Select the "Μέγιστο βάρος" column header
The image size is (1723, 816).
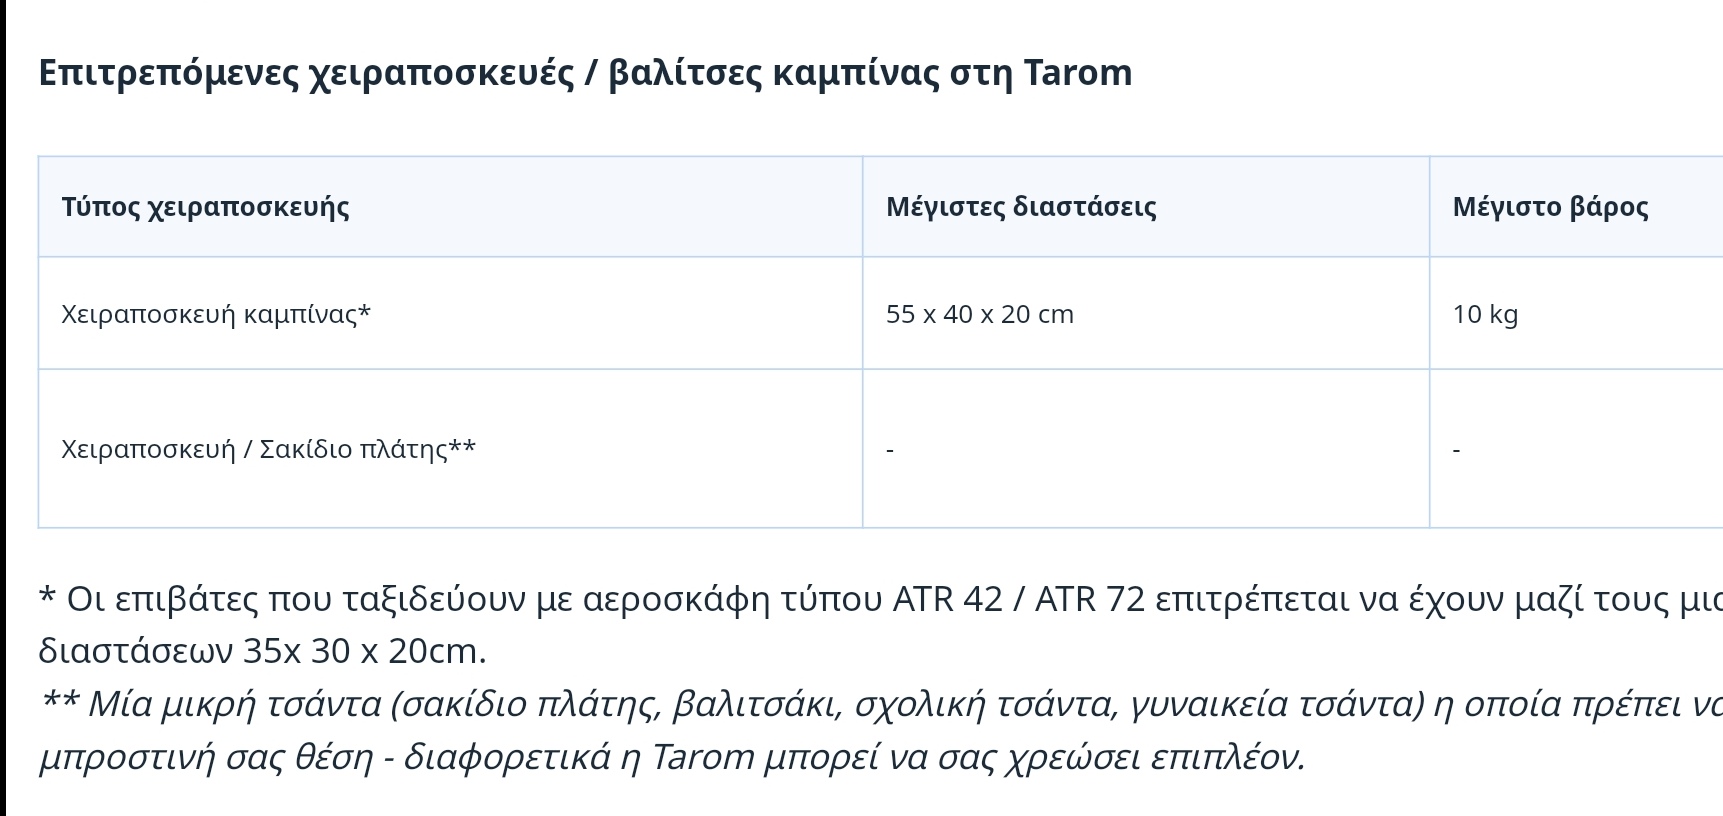(1550, 207)
